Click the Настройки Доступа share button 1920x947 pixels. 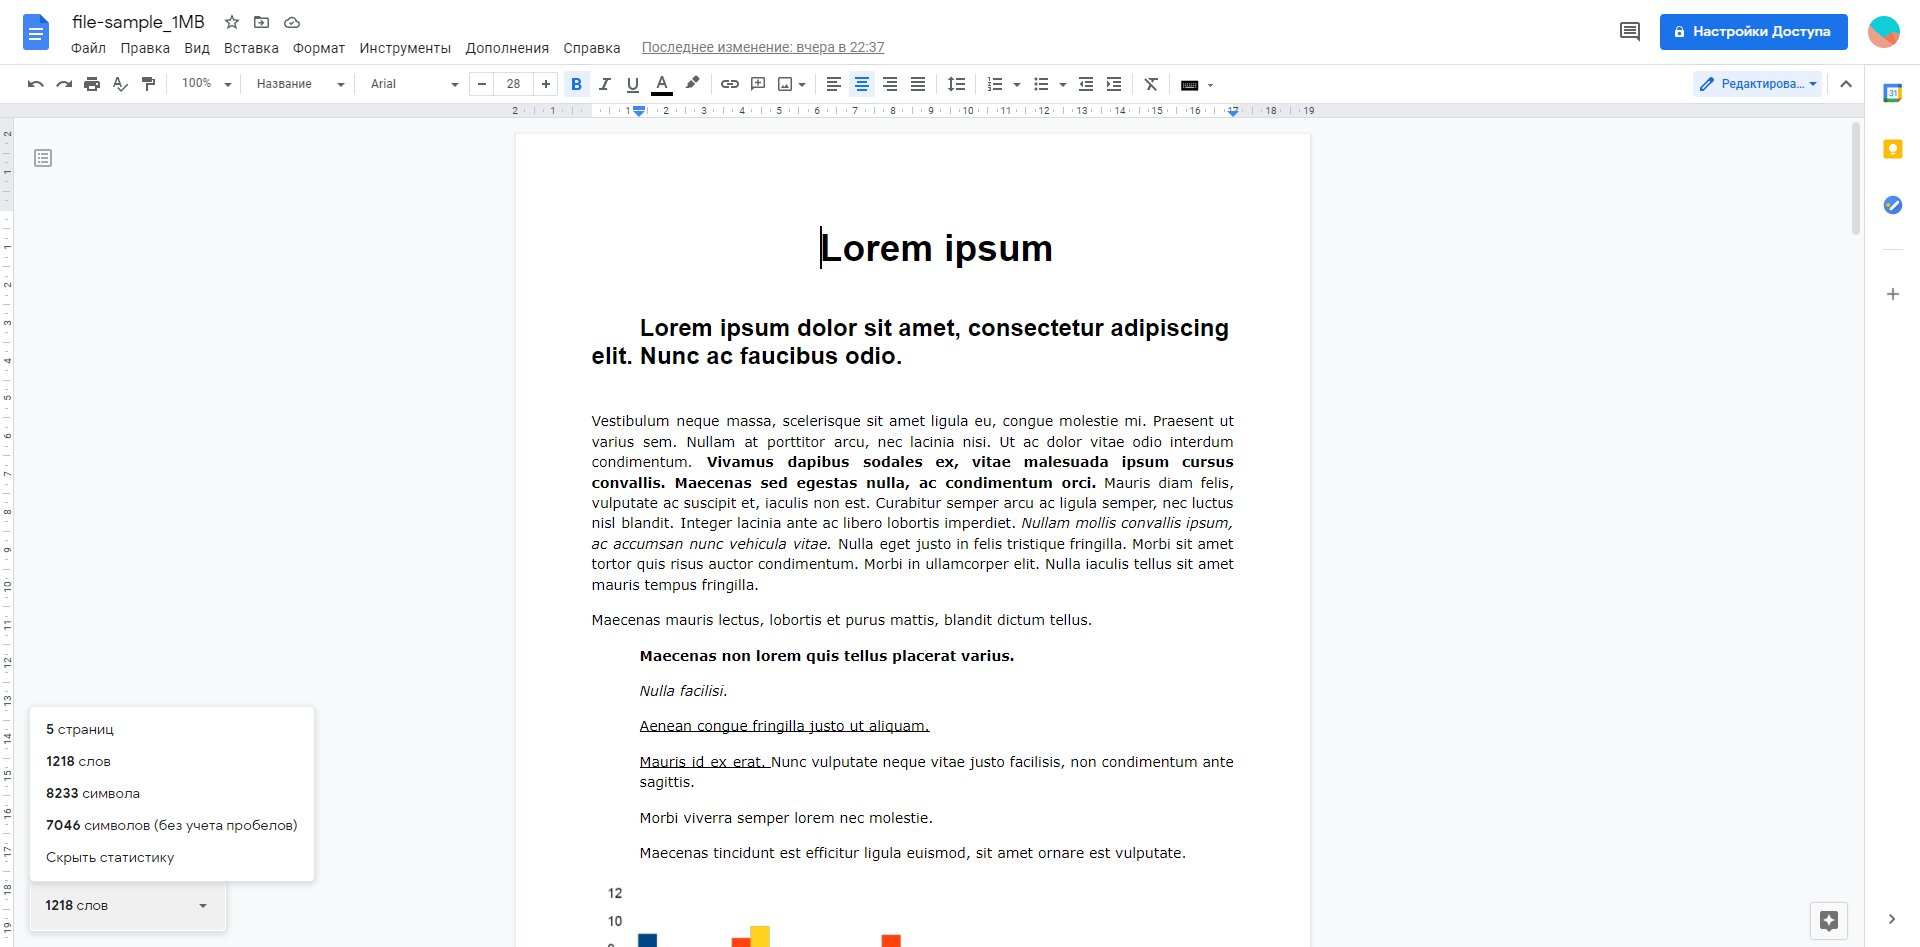[x=1753, y=32]
